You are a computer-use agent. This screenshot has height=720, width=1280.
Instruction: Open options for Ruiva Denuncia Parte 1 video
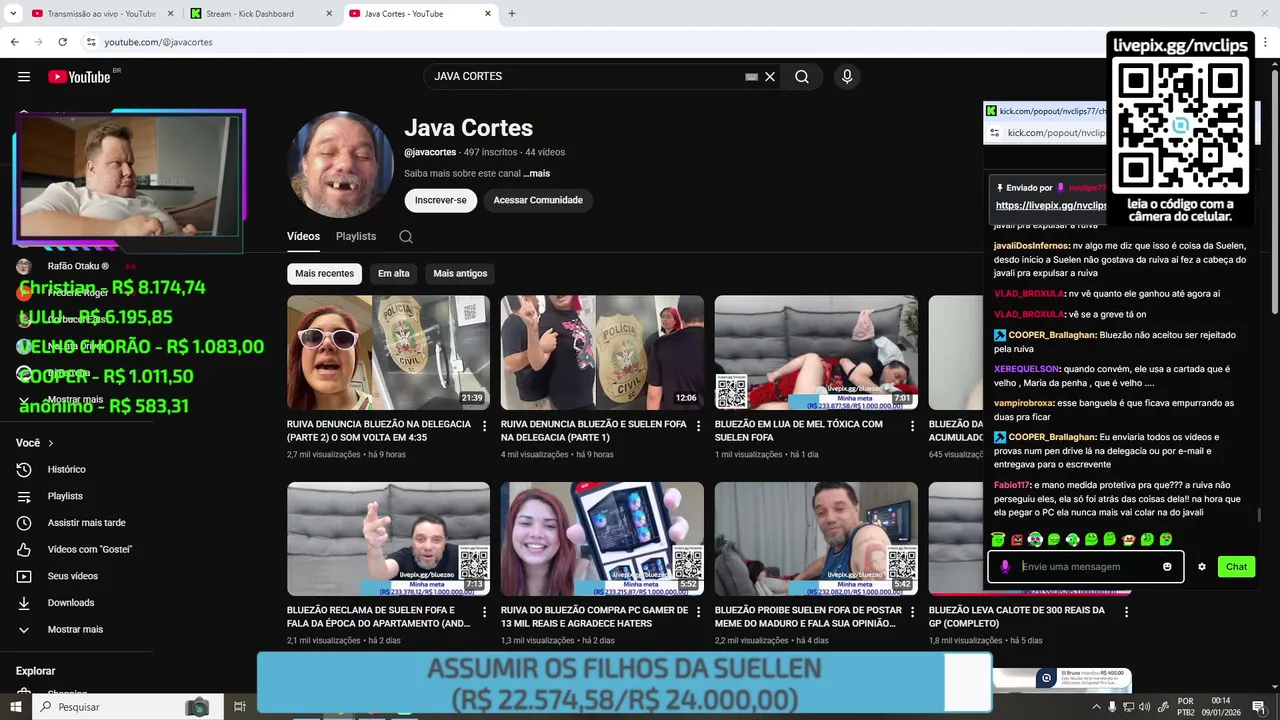(698, 426)
